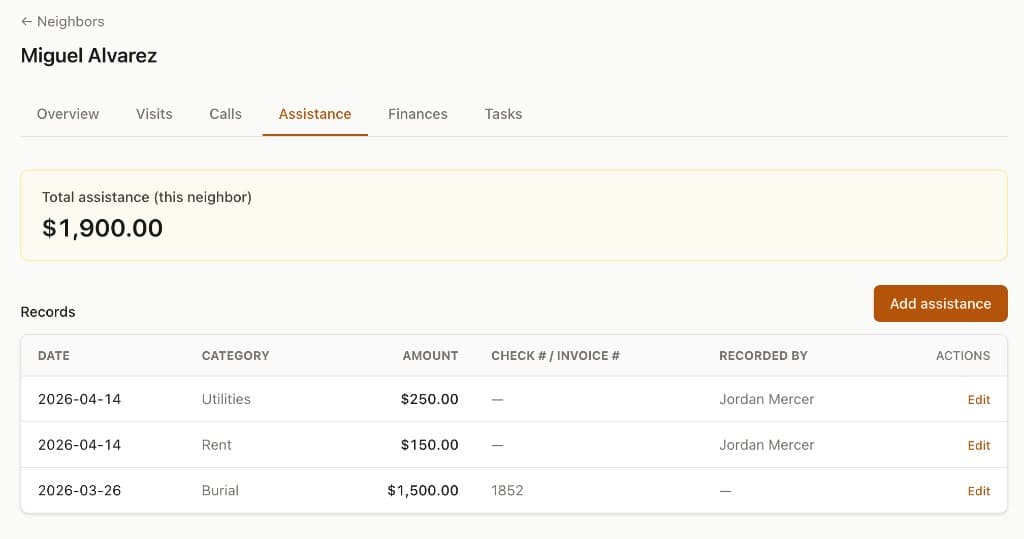Screen dimensions: 1024x539
Task: Switch to the Visits tab
Action: point(154,114)
